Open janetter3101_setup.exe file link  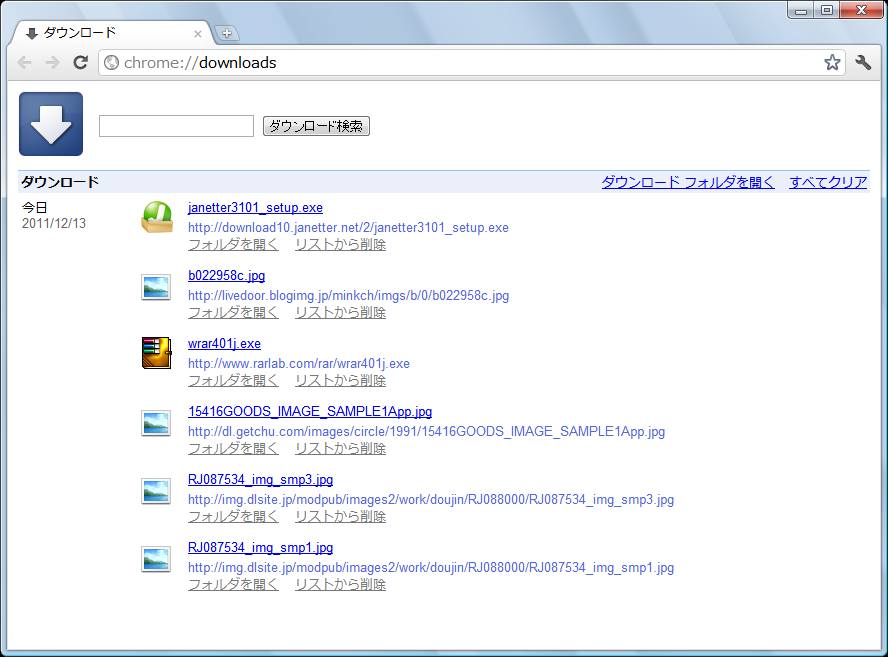click(x=255, y=208)
